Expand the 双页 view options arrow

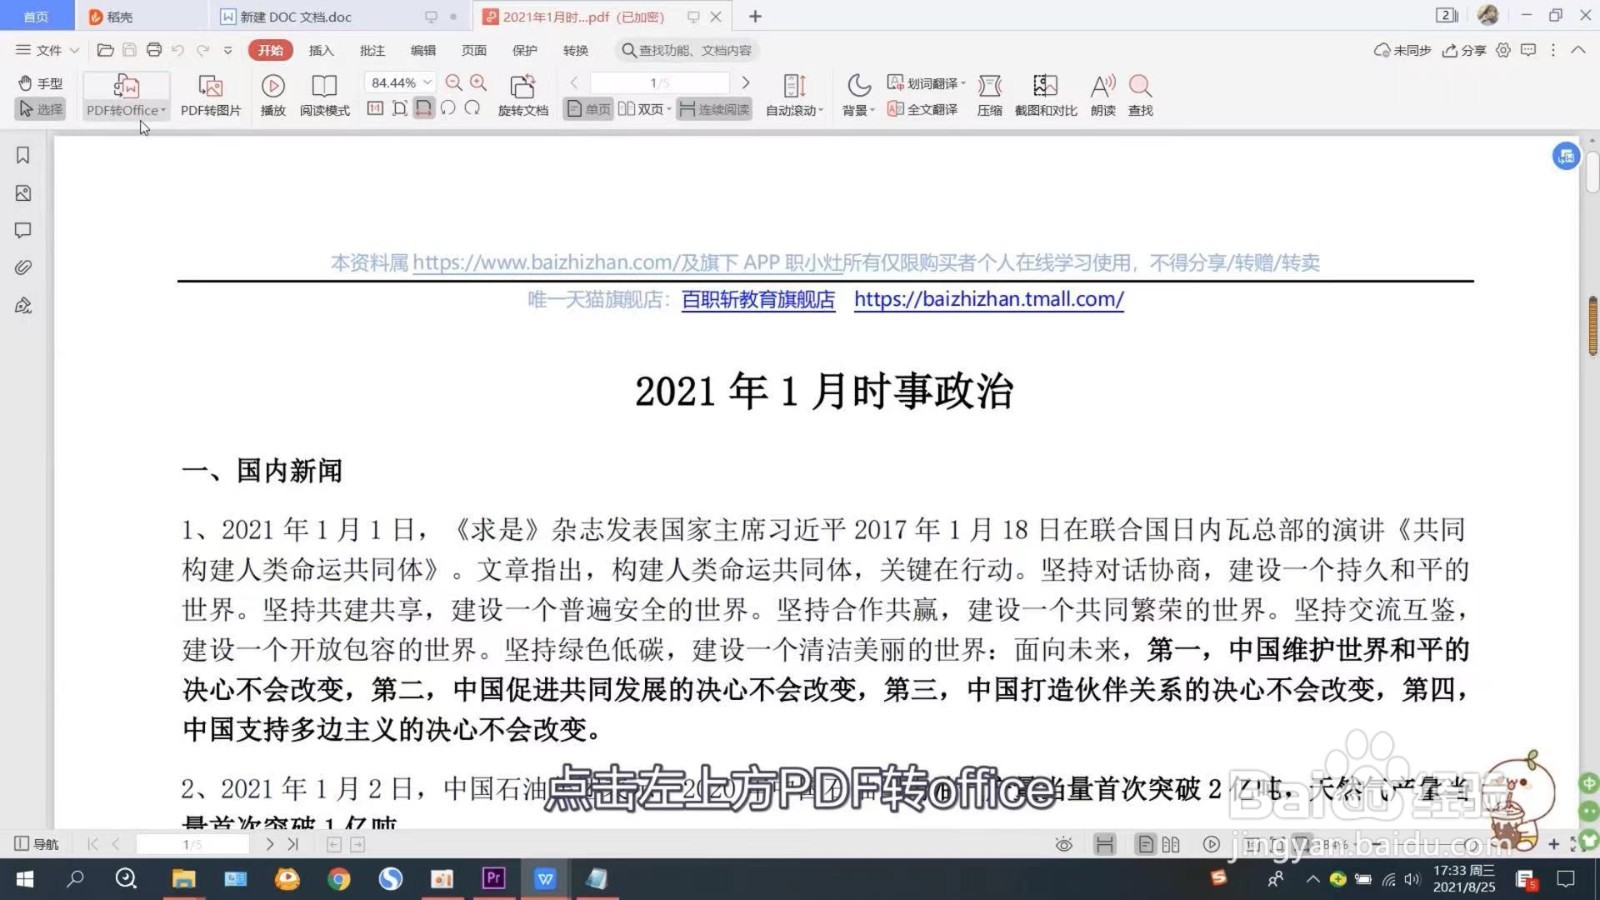[x=668, y=109]
